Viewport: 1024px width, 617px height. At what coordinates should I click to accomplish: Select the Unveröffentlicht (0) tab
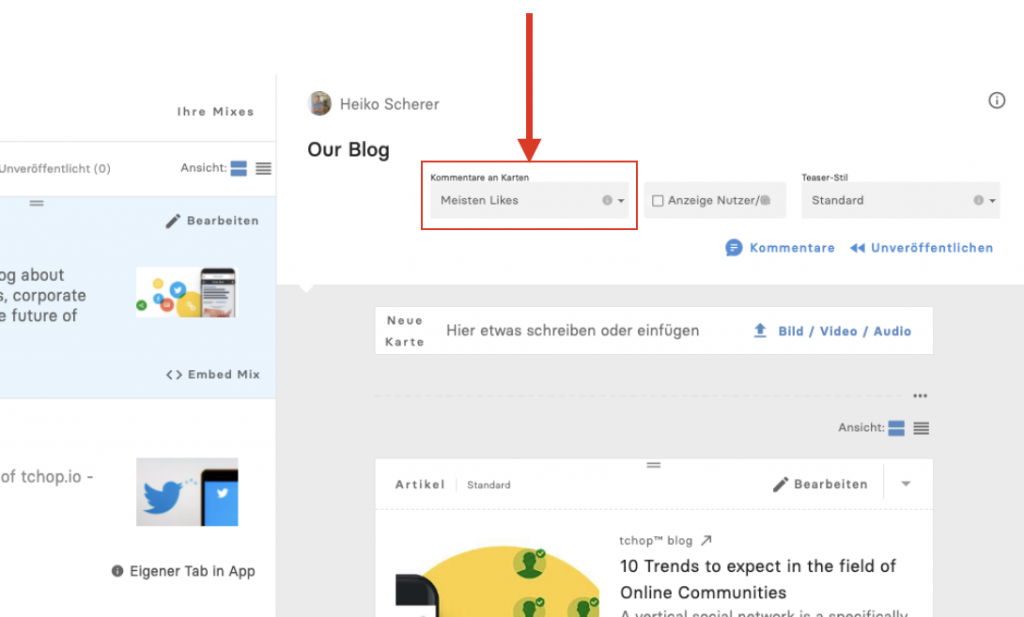(55, 168)
